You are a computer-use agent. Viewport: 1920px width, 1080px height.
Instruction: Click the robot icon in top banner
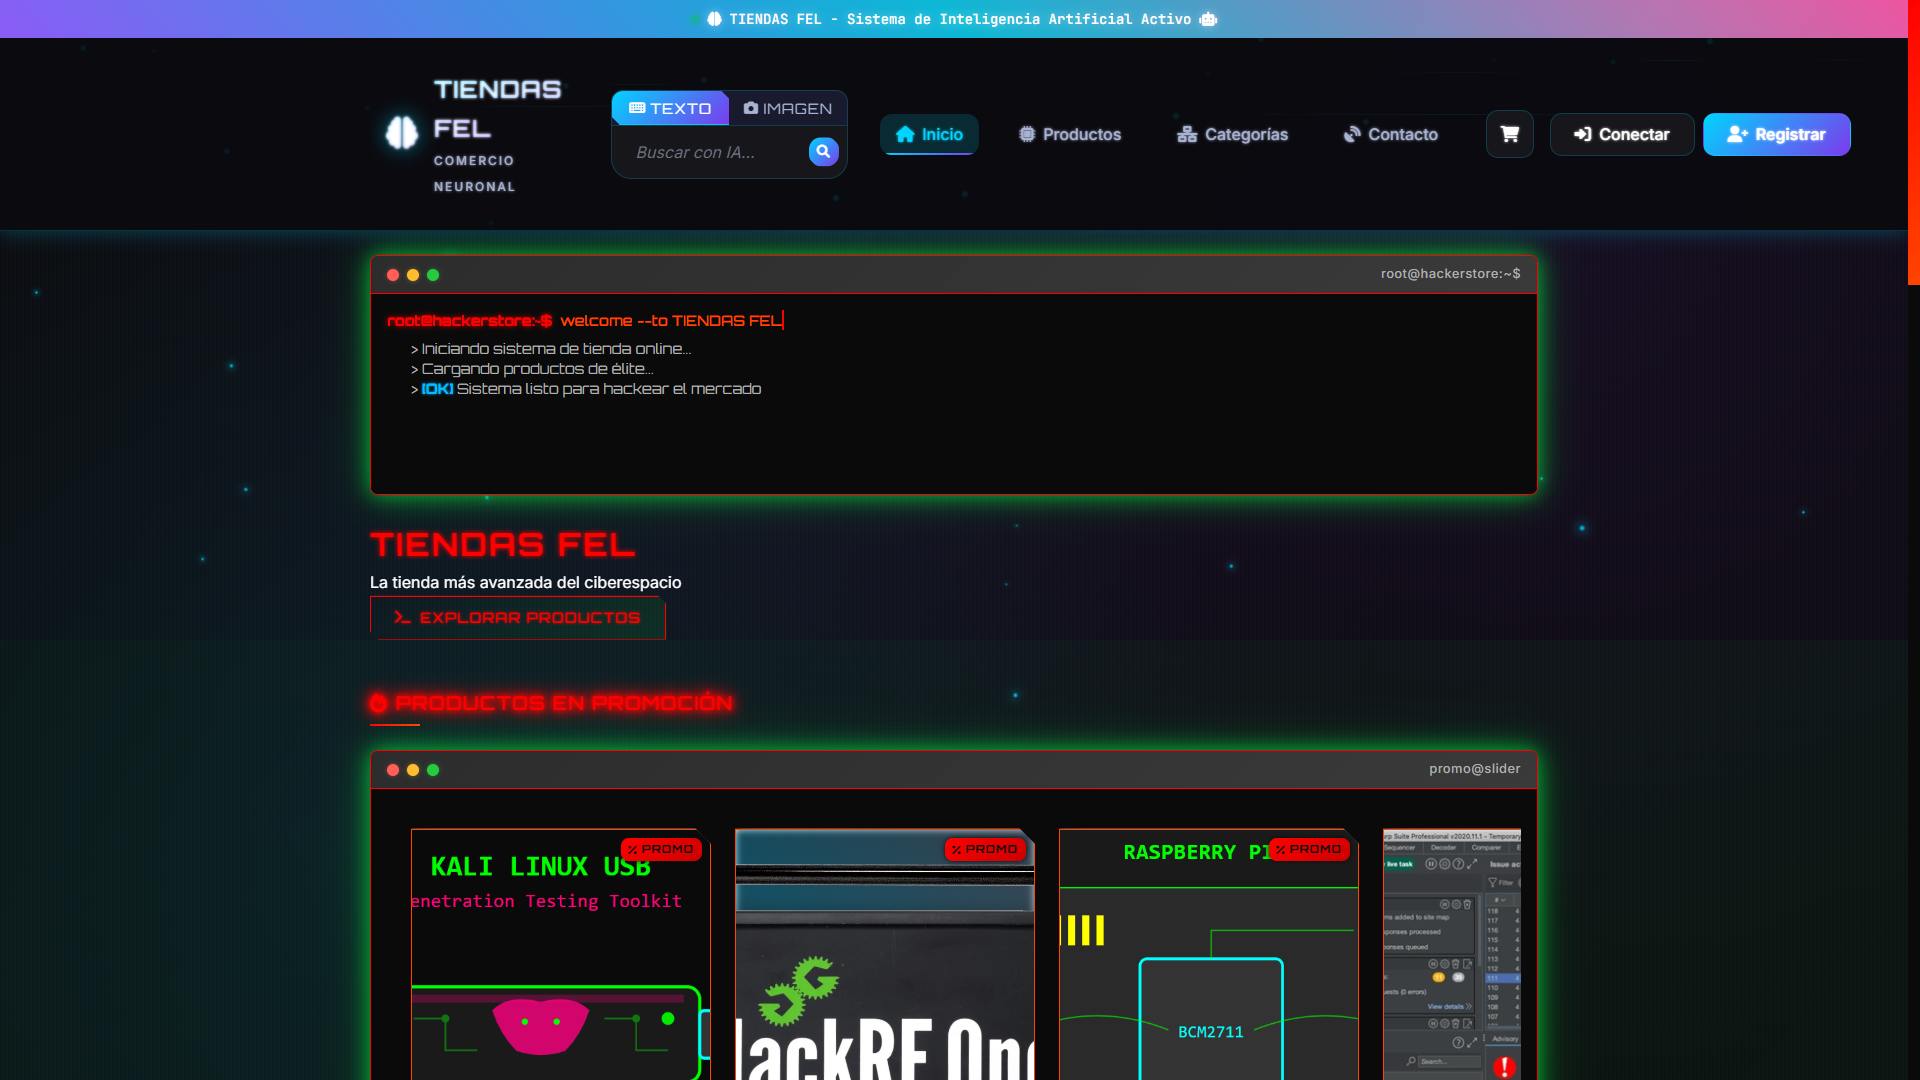pyautogui.click(x=1208, y=19)
